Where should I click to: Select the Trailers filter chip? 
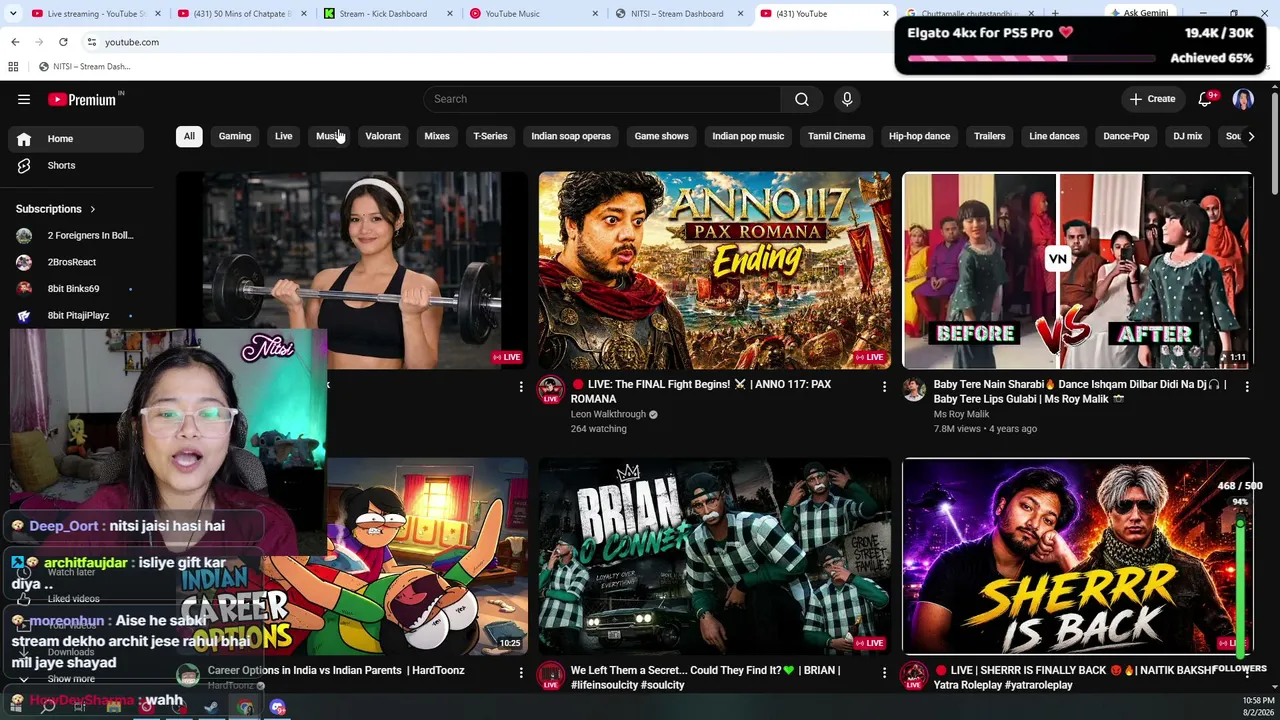coord(990,136)
